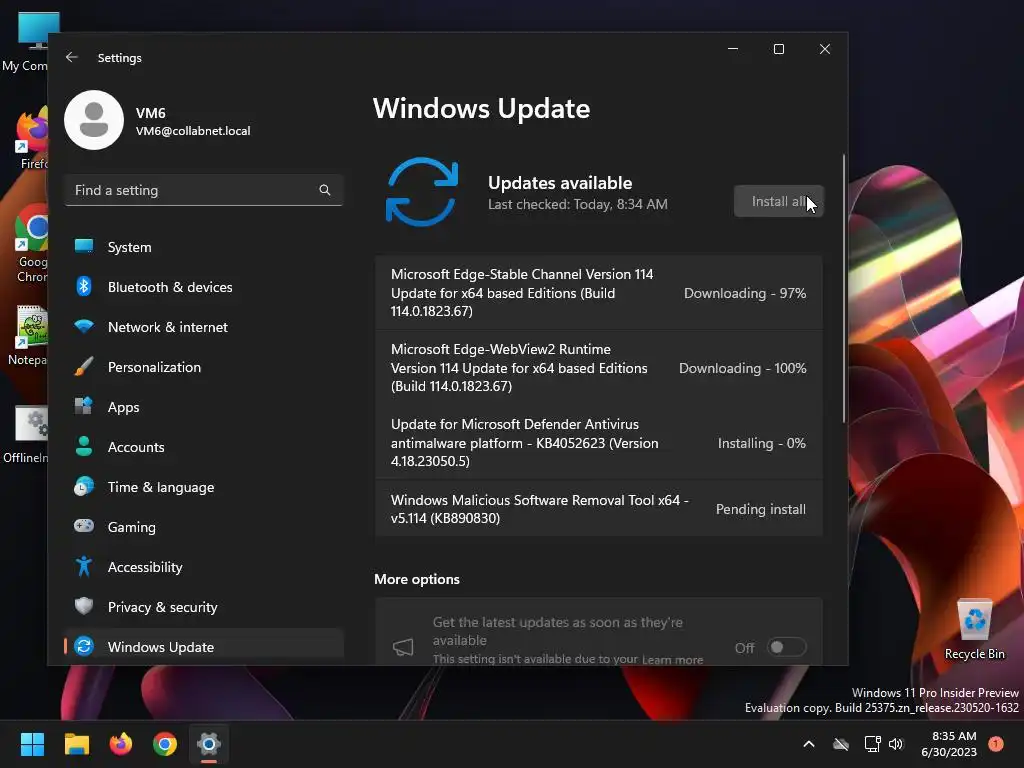Click the megaphone icon under More options
The image size is (1024, 768).
point(403,647)
